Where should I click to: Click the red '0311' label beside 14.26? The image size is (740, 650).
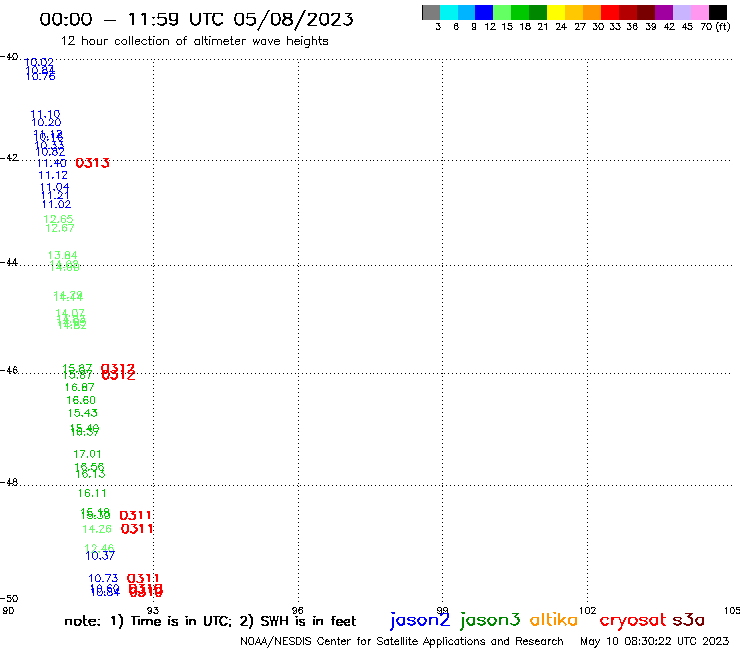137,529
